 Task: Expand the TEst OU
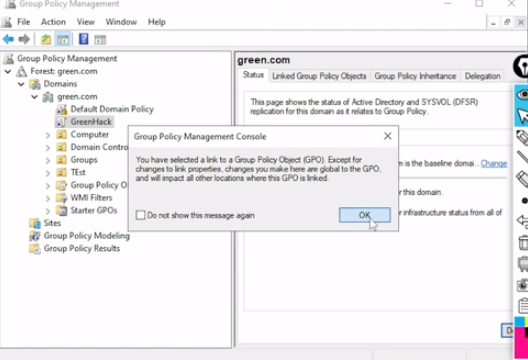[x=48, y=173]
